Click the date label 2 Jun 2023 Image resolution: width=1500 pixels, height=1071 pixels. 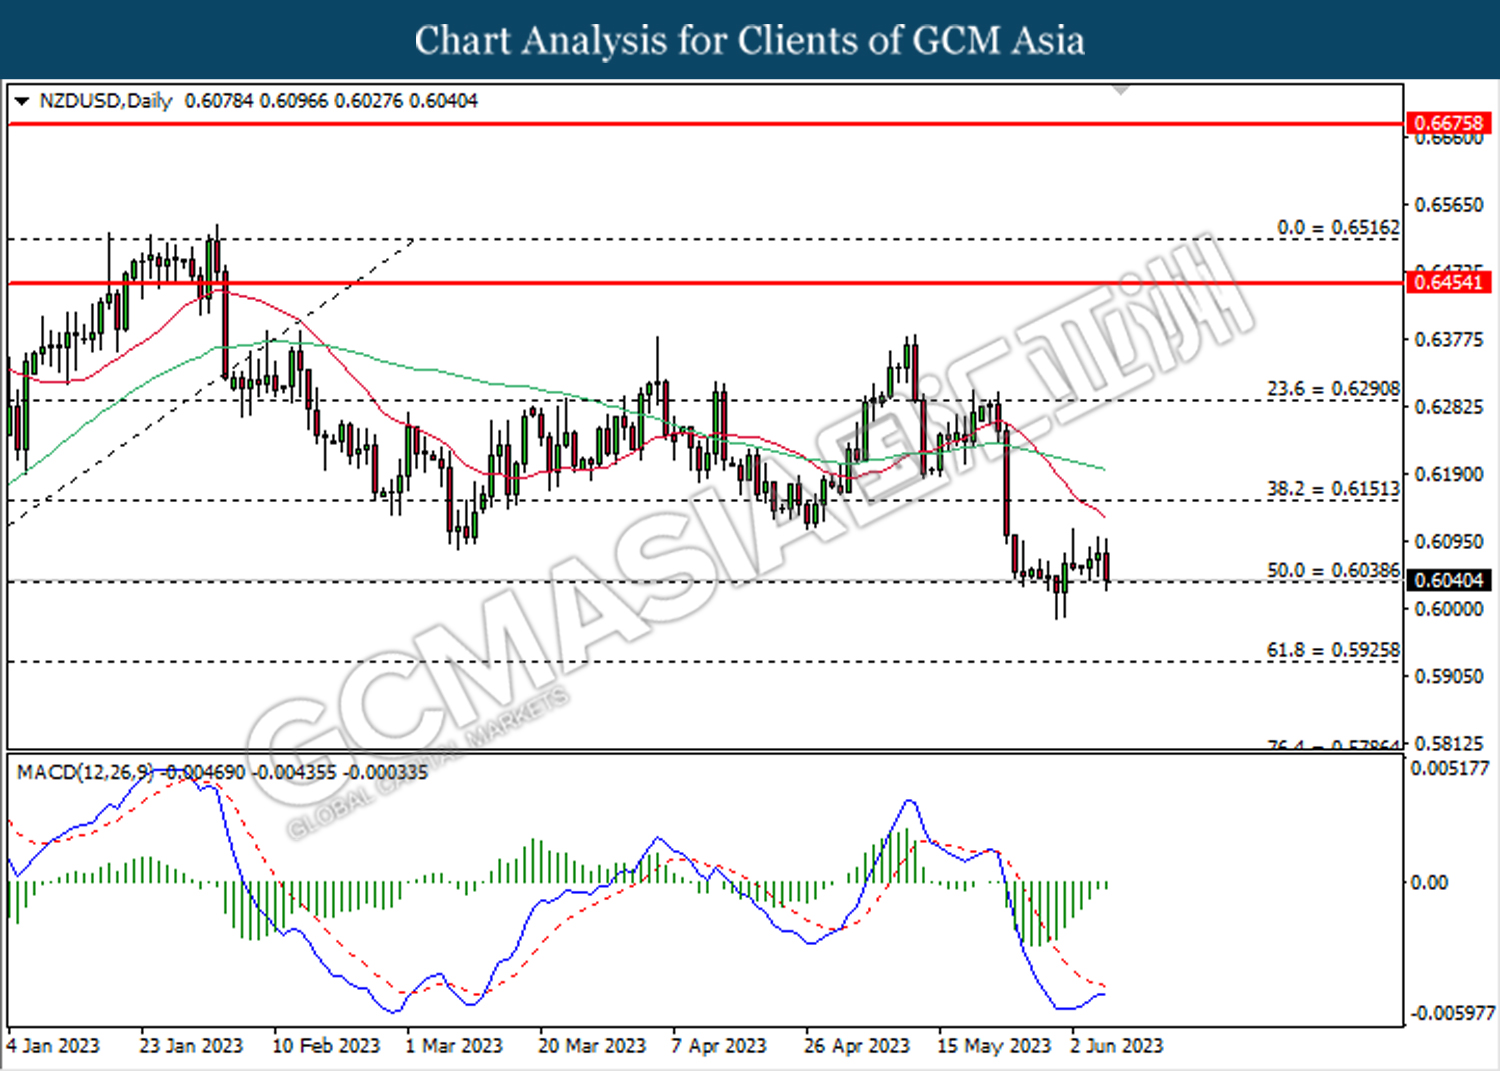pyautogui.click(x=1116, y=1046)
